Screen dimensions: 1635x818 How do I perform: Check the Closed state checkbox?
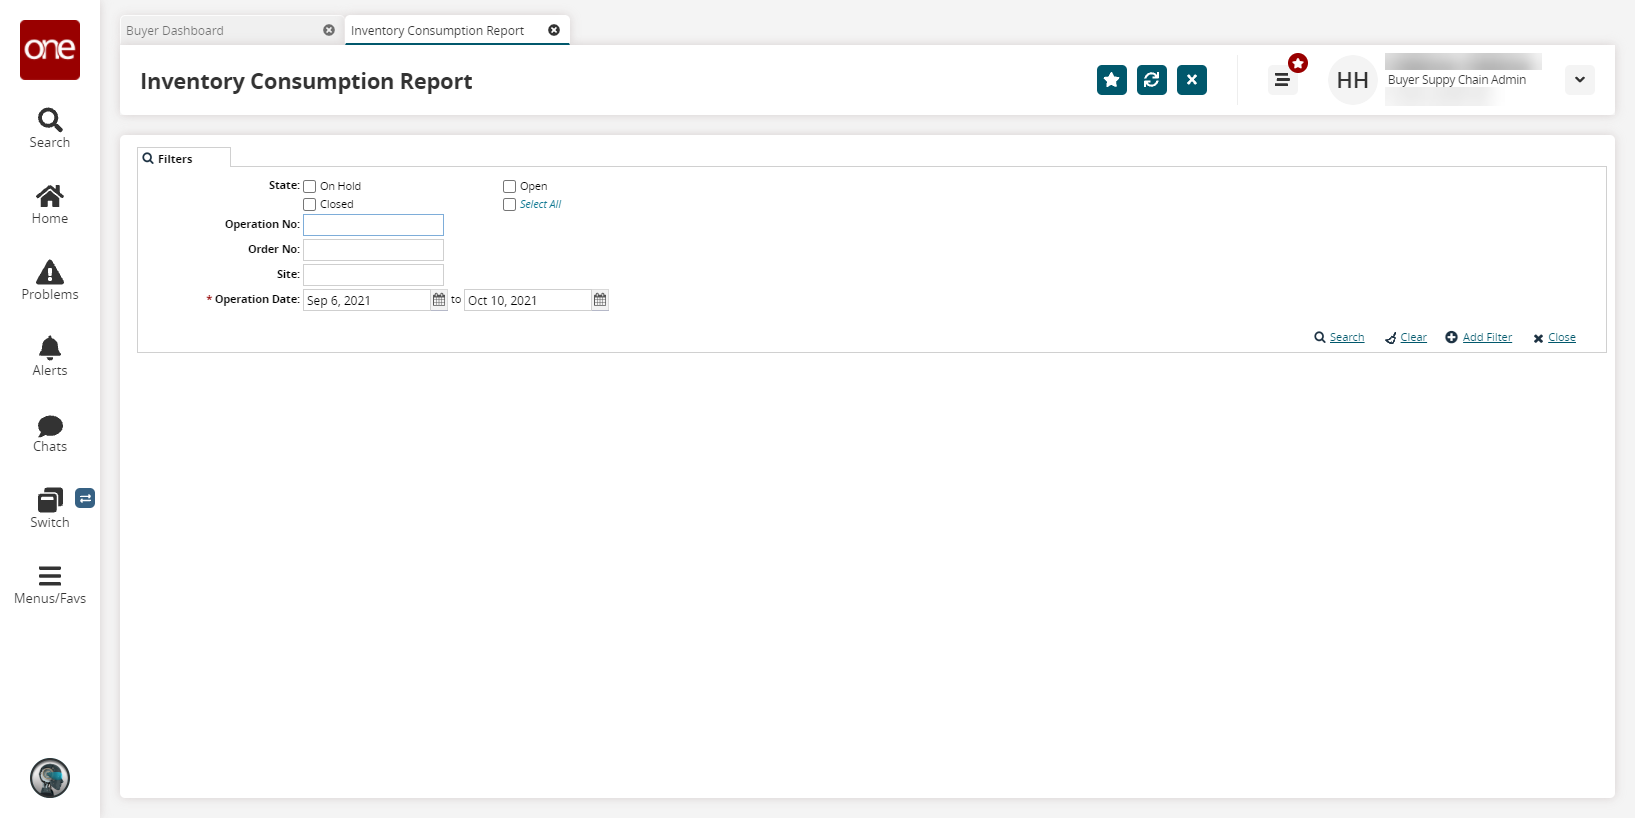[310, 204]
